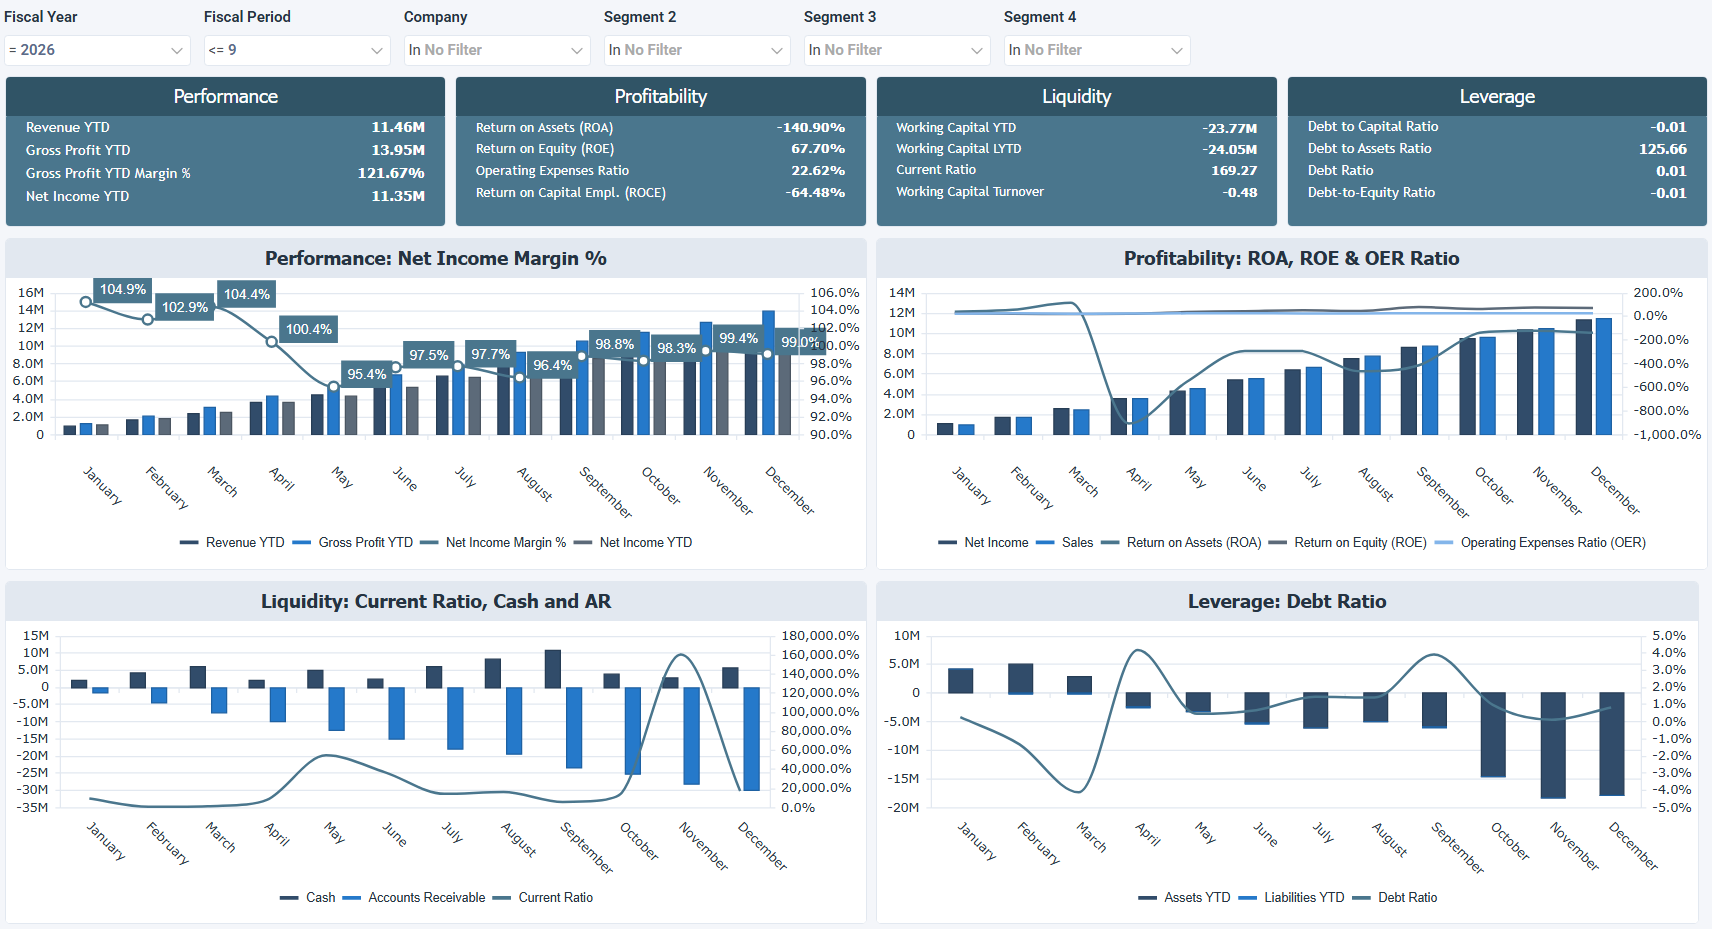Screen dimensions: 1712x929
Task: Select Operating Expenses Ratio 22.62%
Action: pos(818,171)
